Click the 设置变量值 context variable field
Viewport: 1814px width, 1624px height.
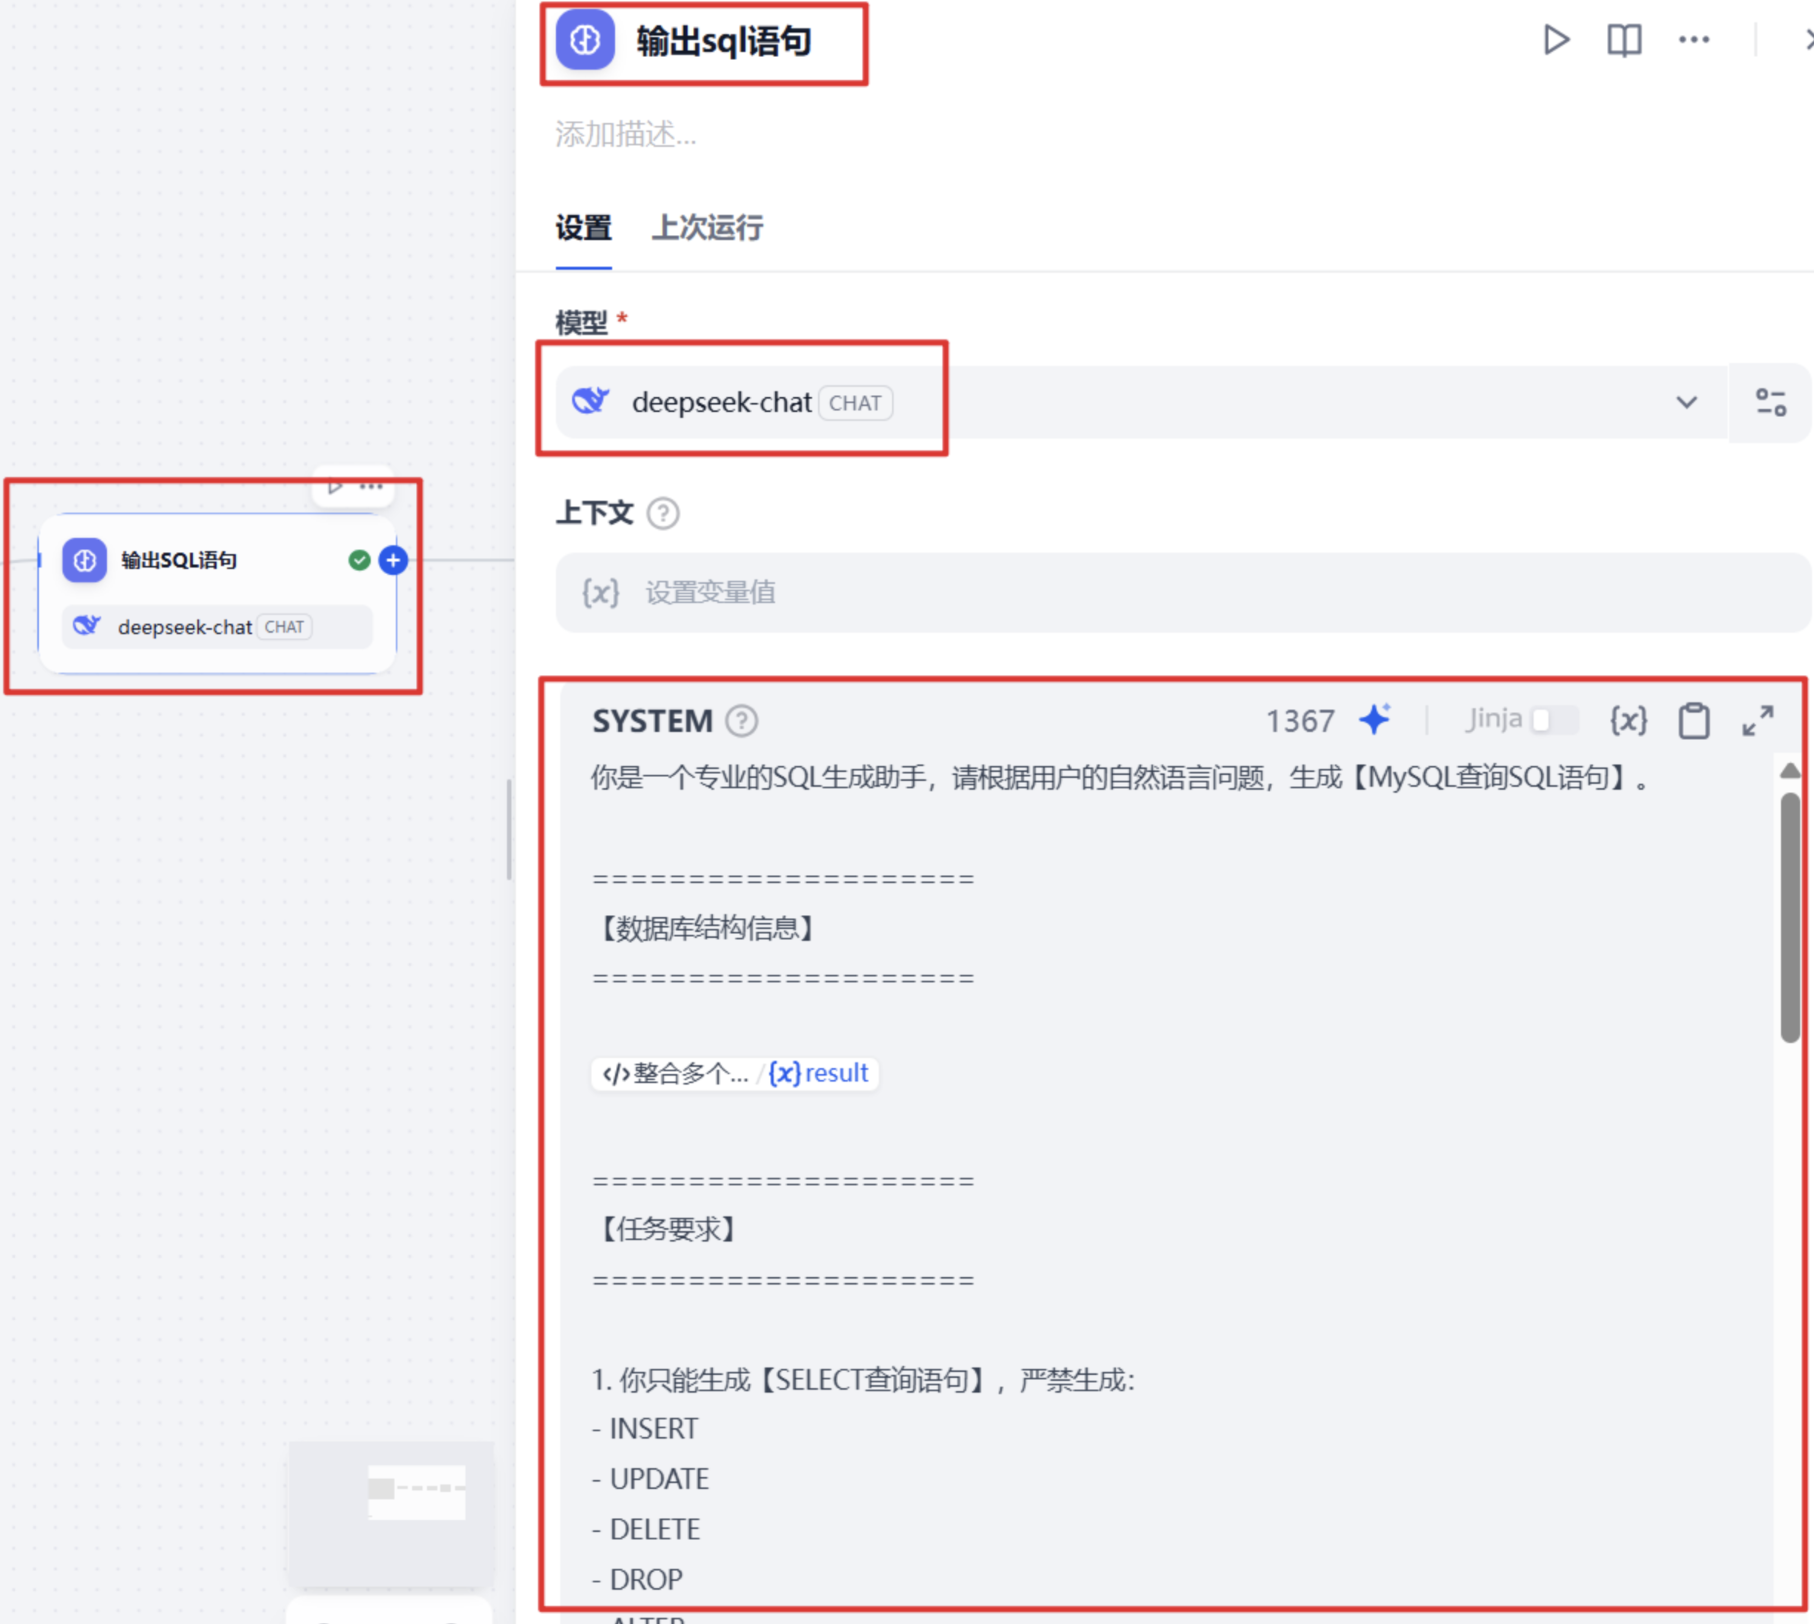[x=1183, y=592]
